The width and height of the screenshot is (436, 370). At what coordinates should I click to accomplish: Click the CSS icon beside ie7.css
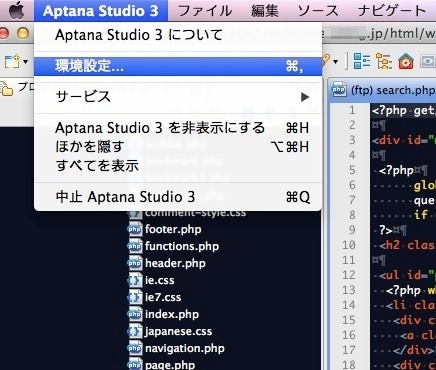135,297
